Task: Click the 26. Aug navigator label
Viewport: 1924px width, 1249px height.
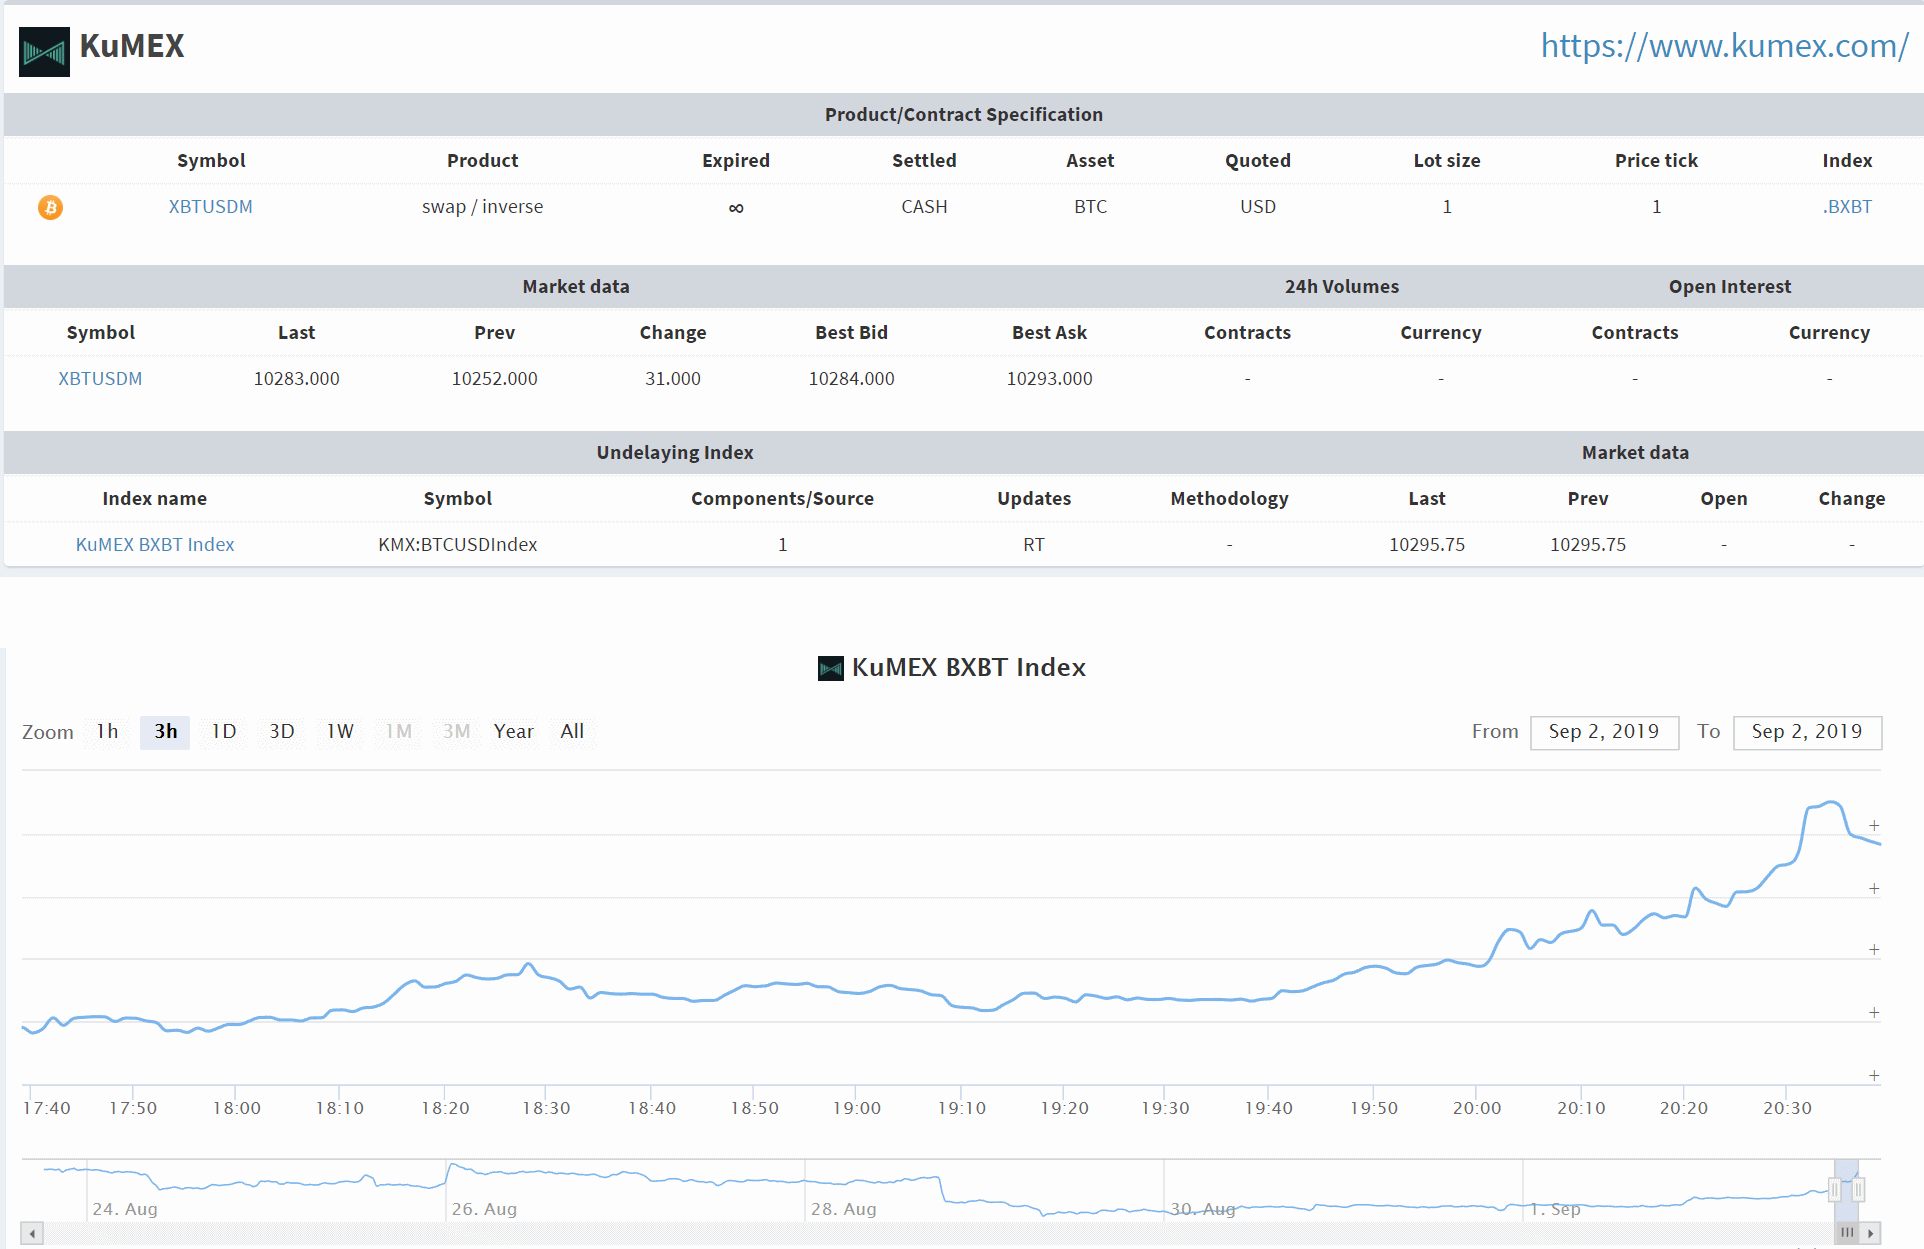Action: coord(485,1209)
